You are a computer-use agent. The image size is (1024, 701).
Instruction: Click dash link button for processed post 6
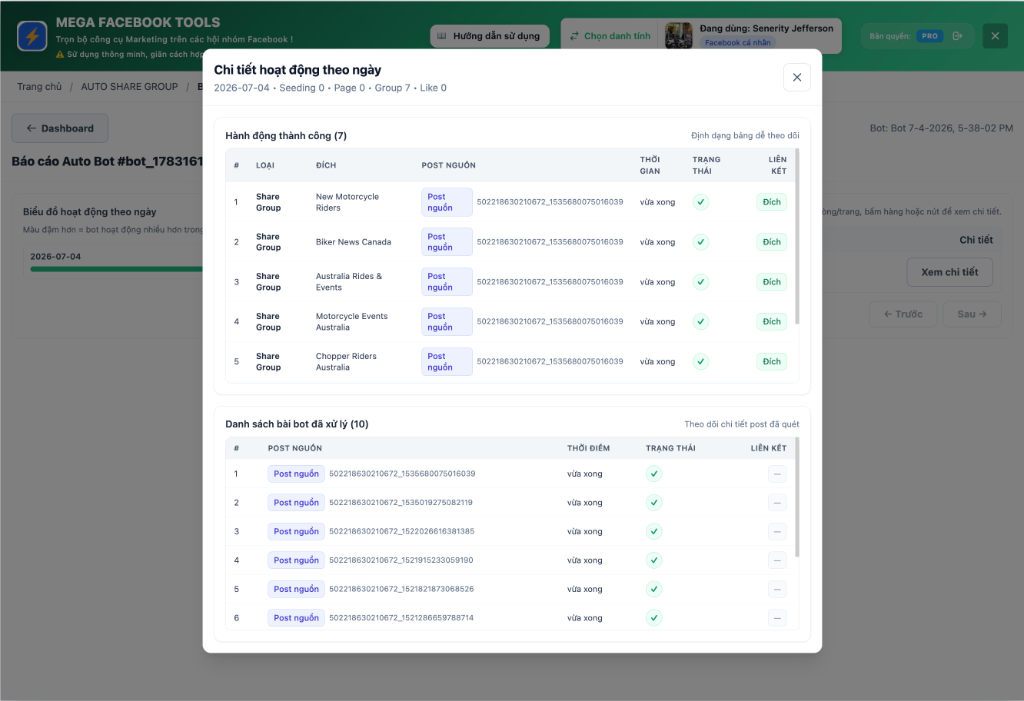[777, 617]
